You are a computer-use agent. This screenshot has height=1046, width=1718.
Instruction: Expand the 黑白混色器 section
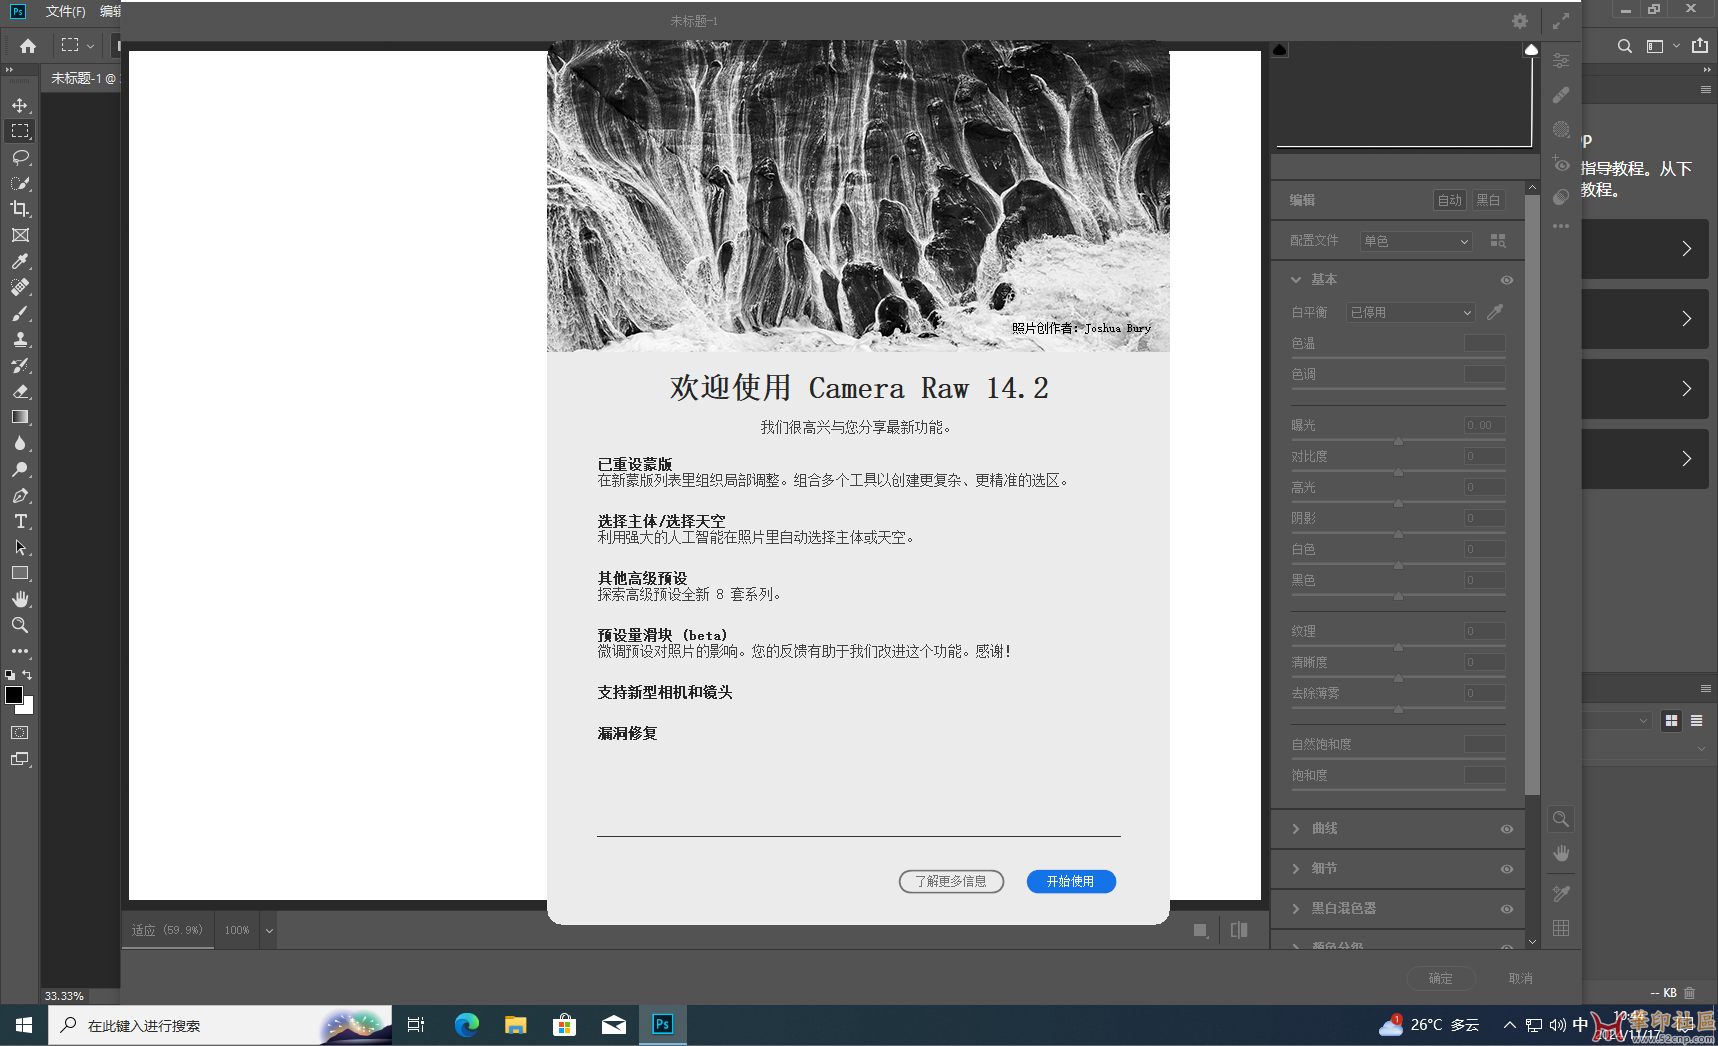tap(1296, 909)
